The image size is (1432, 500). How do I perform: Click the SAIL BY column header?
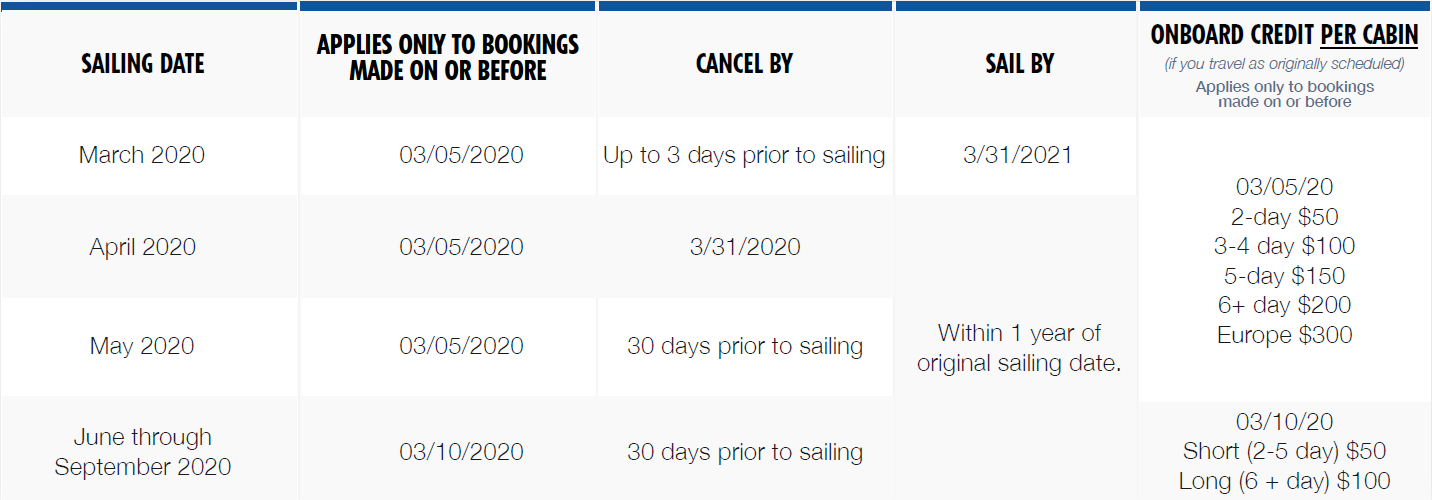point(1018,64)
